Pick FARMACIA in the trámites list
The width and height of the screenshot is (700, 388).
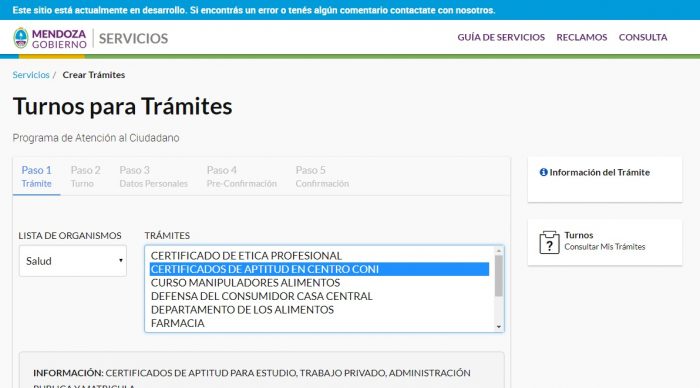[320, 323]
